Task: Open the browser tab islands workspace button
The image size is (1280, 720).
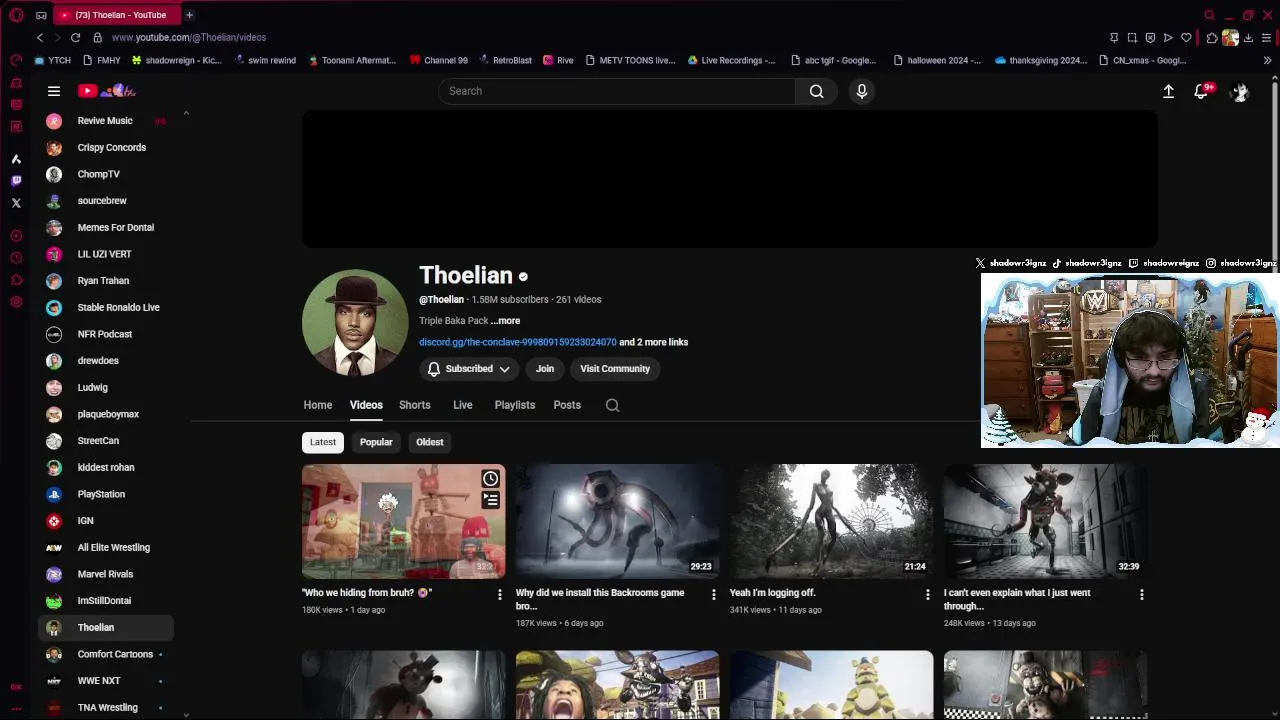Action: coord(41,15)
